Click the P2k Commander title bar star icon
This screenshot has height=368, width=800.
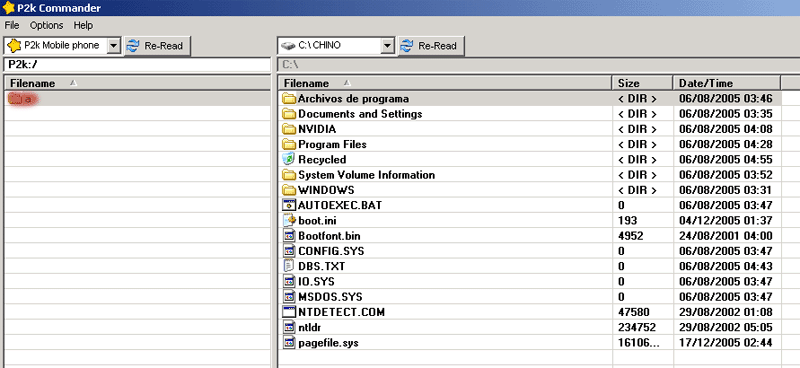[x=8, y=8]
